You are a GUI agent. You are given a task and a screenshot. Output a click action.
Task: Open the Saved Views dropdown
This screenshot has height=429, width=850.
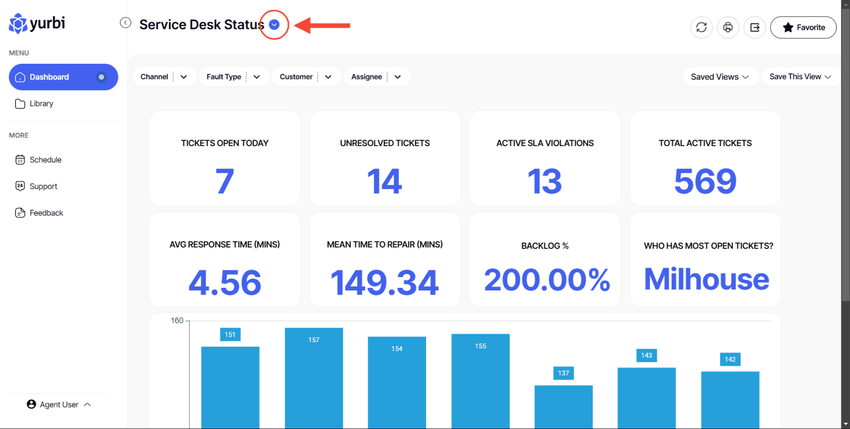721,77
